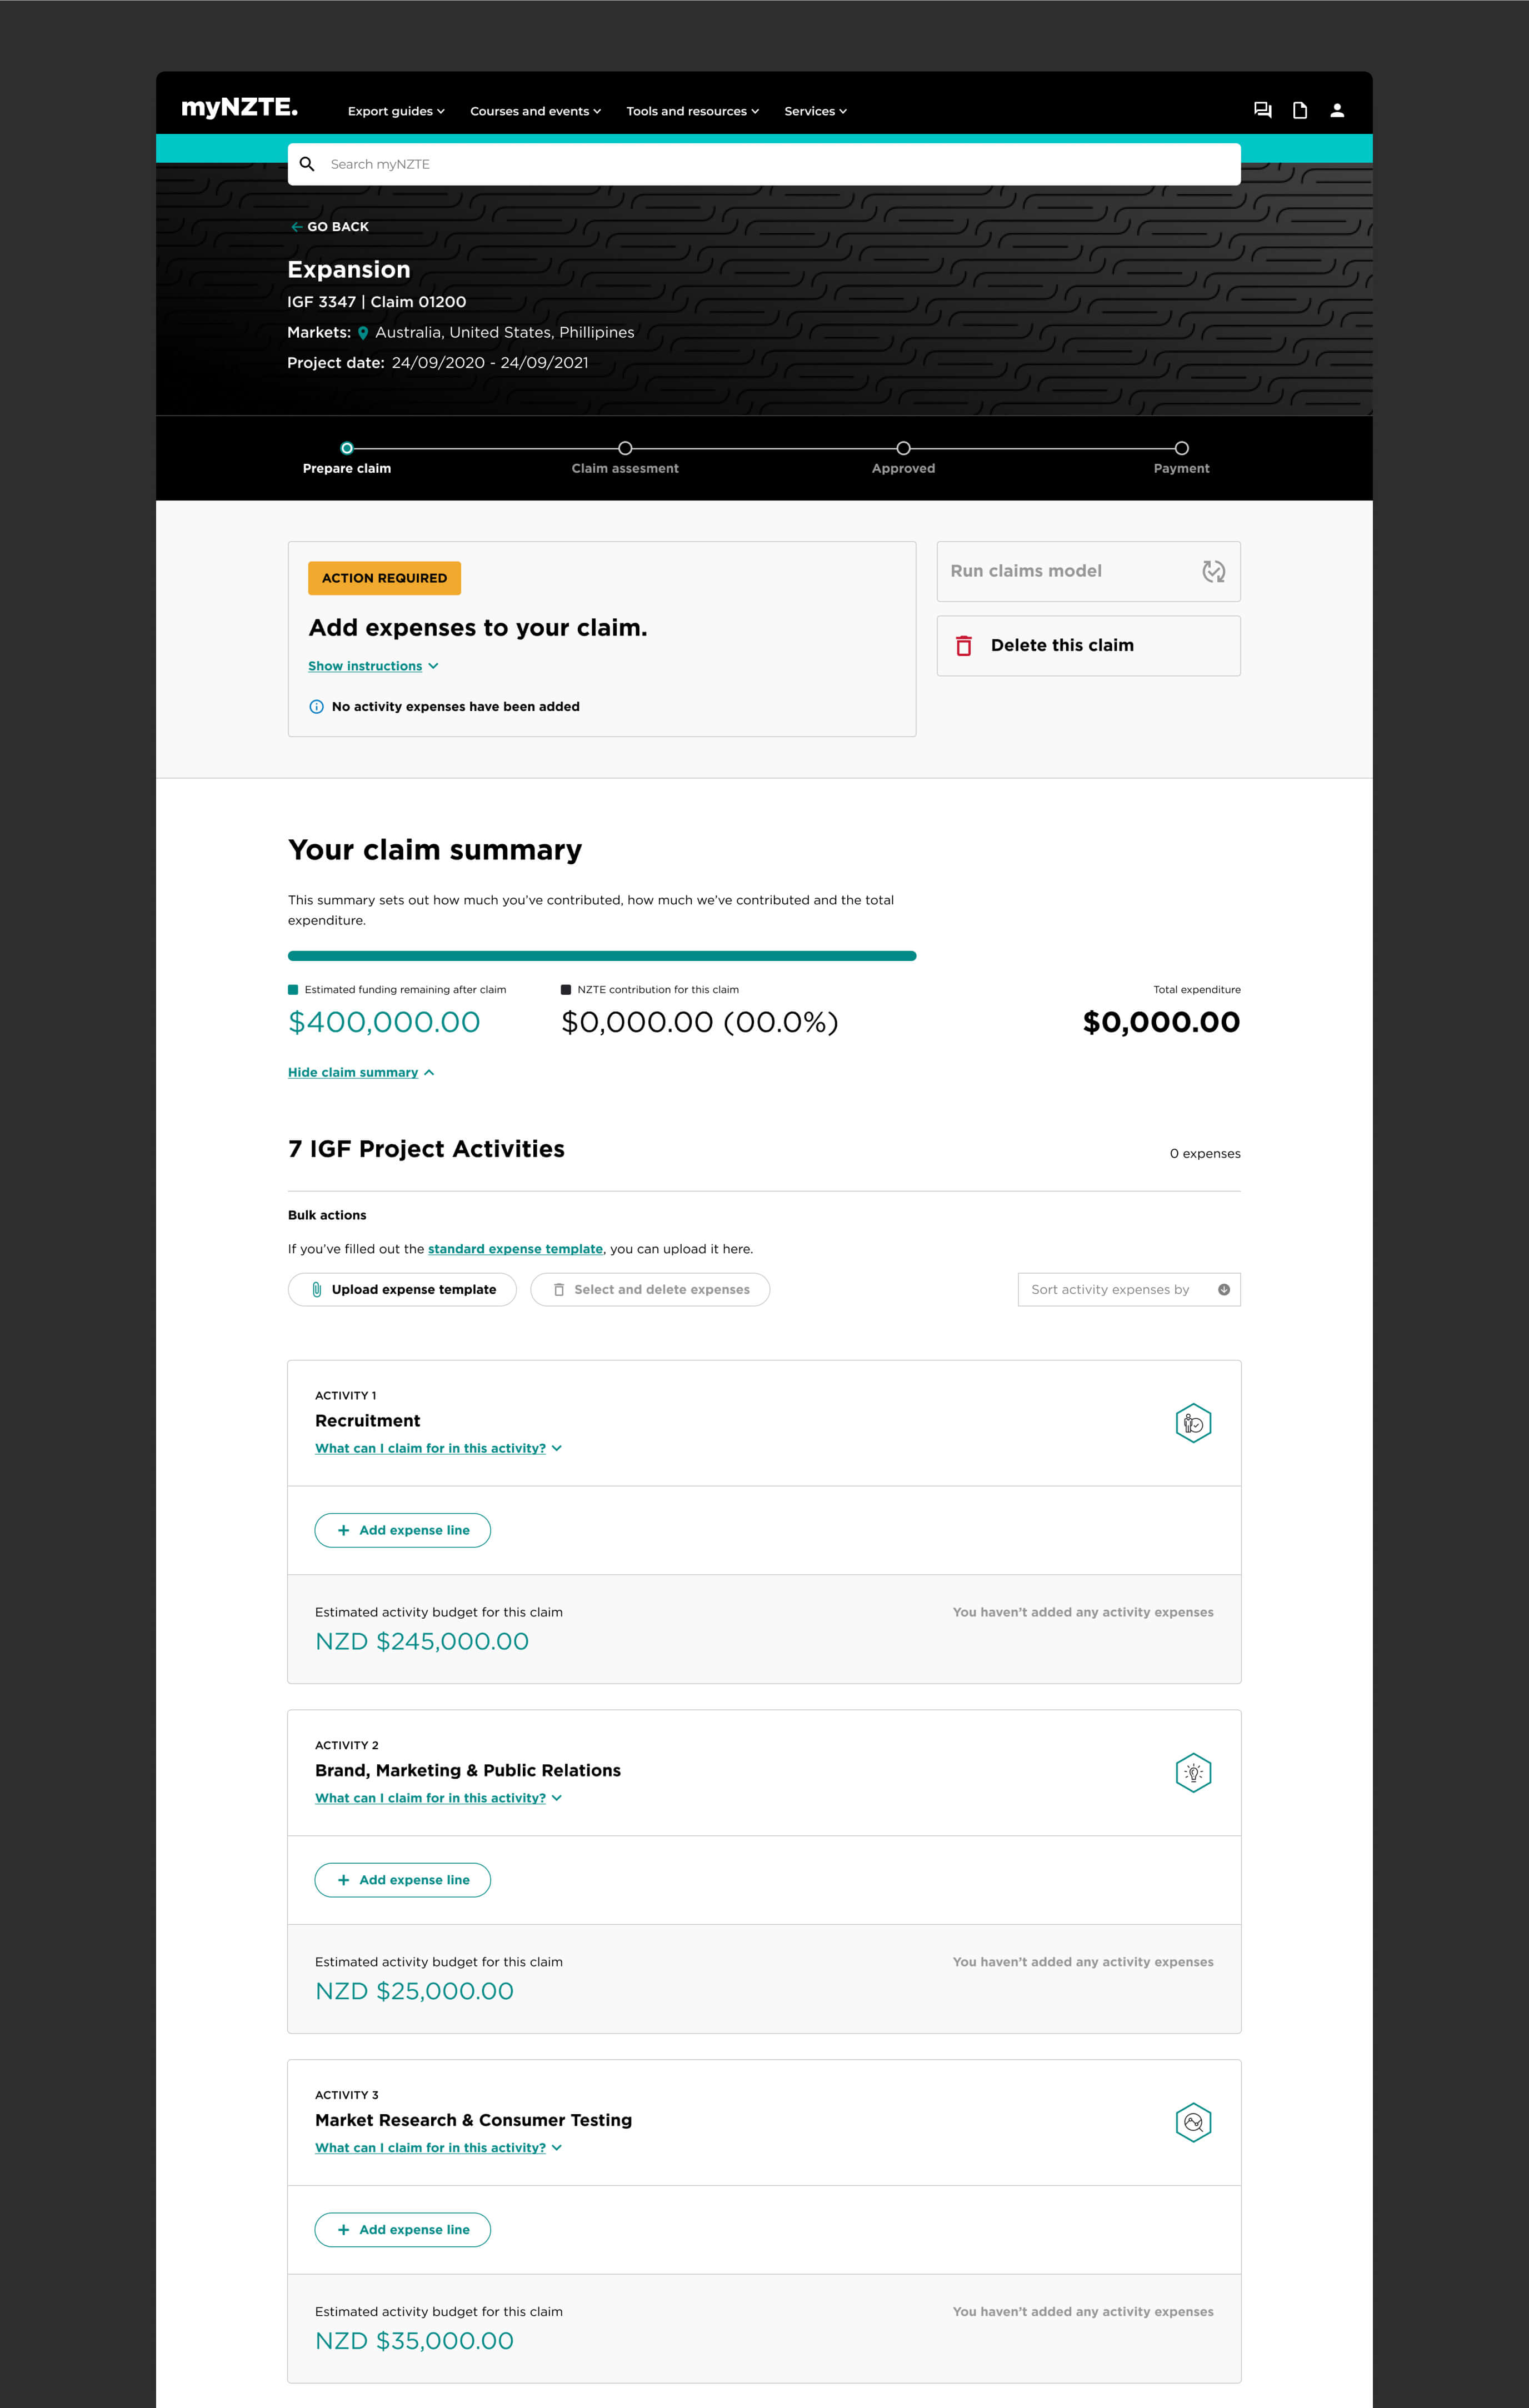Add expense line to Brand, Marketing activity

pos(402,1880)
